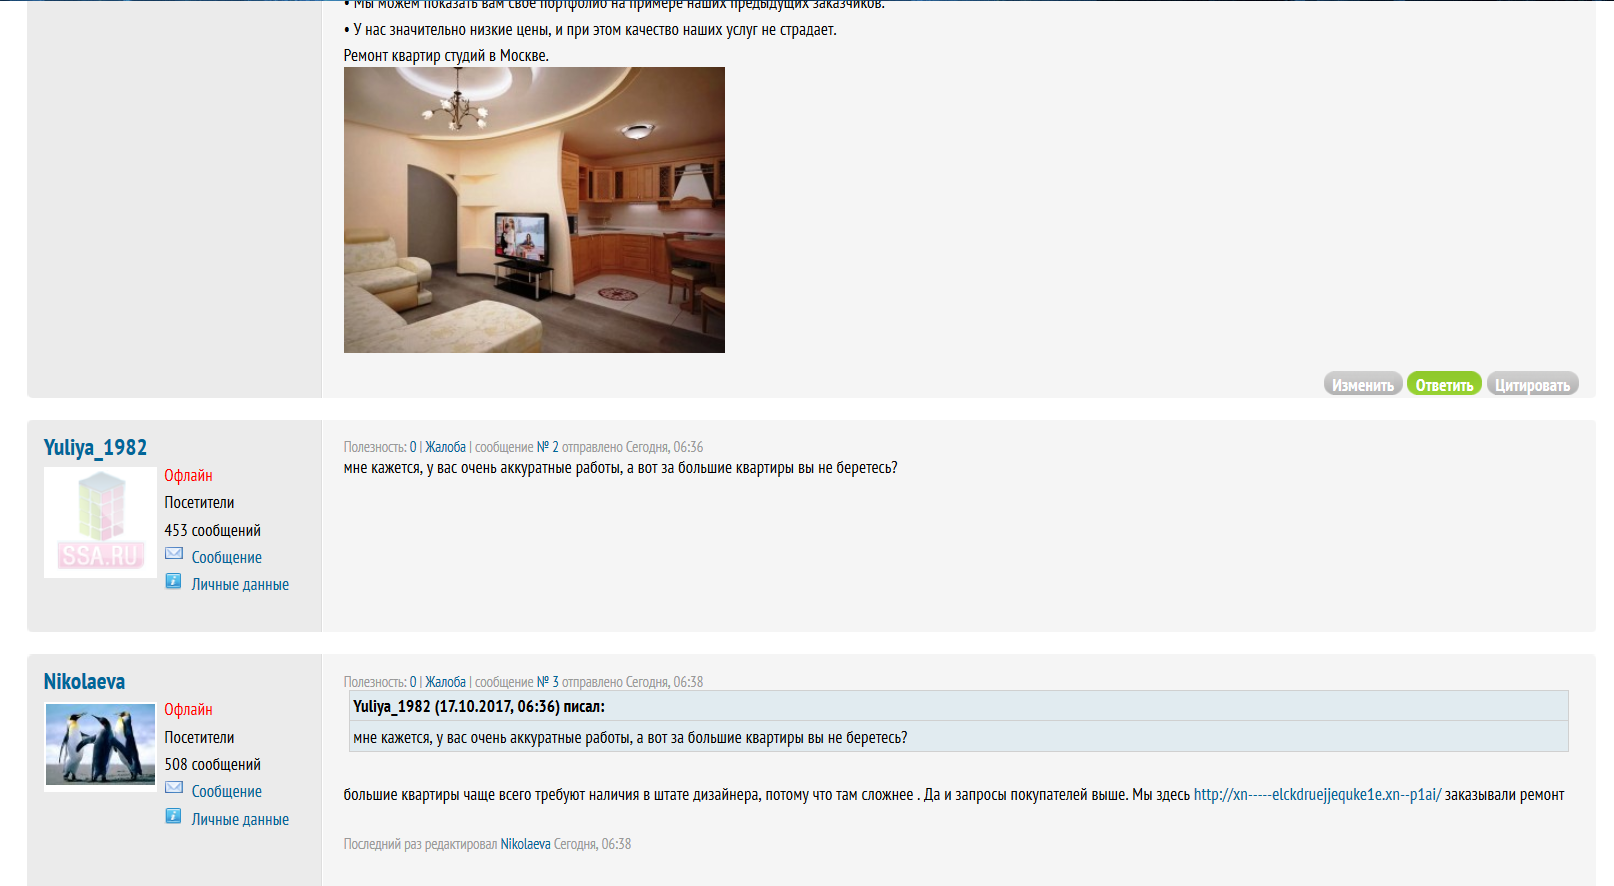Open Yuliya_1982's SSA.RU avatar image
The image size is (1614, 886).
point(100,522)
